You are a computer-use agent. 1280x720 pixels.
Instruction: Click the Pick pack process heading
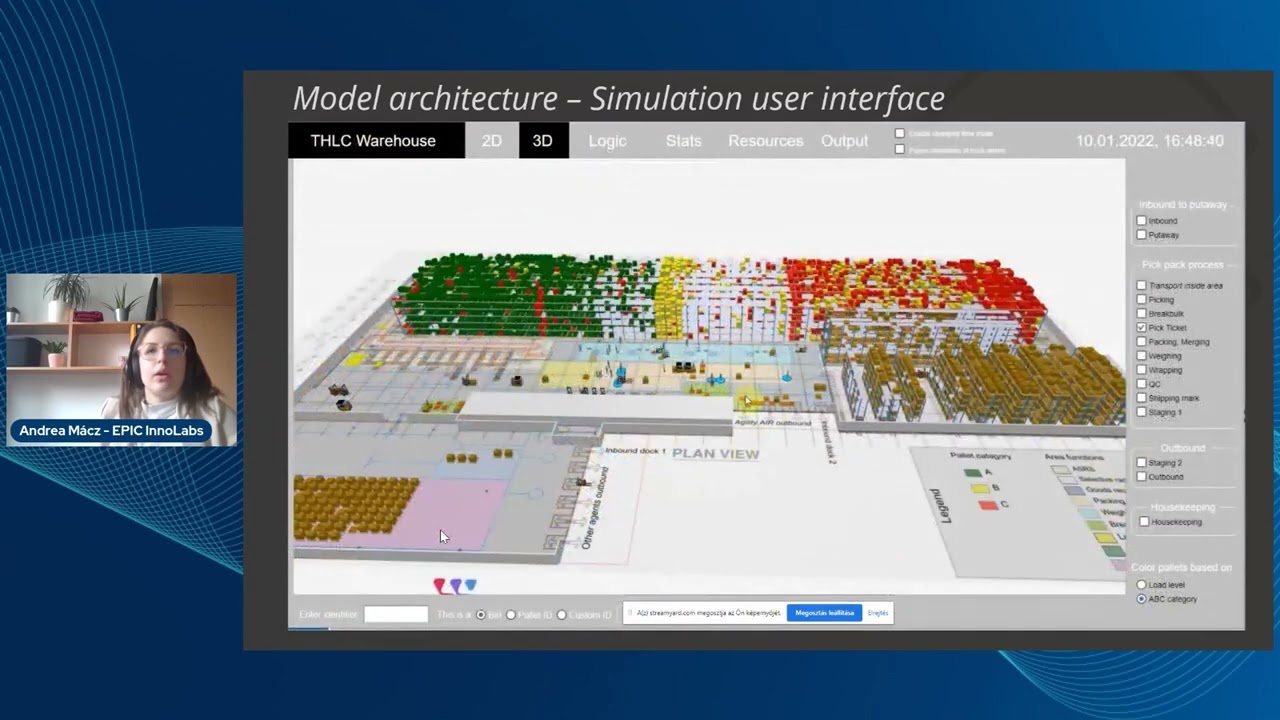pyautogui.click(x=1182, y=265)
